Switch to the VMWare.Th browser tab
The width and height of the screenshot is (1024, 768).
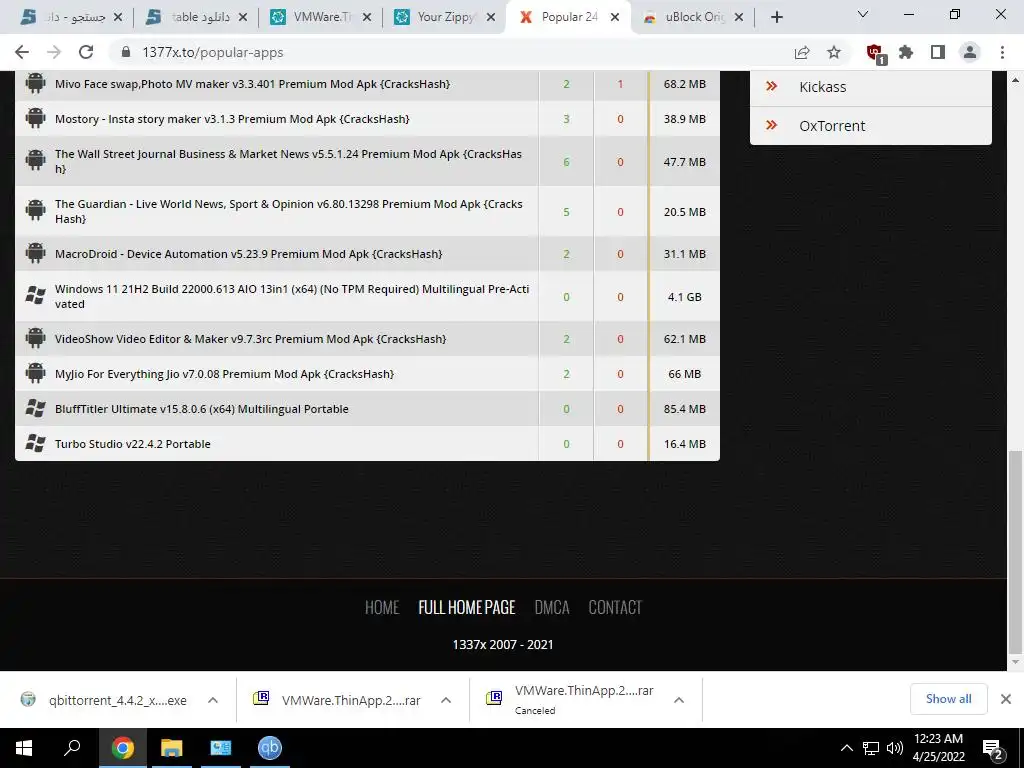320,17
